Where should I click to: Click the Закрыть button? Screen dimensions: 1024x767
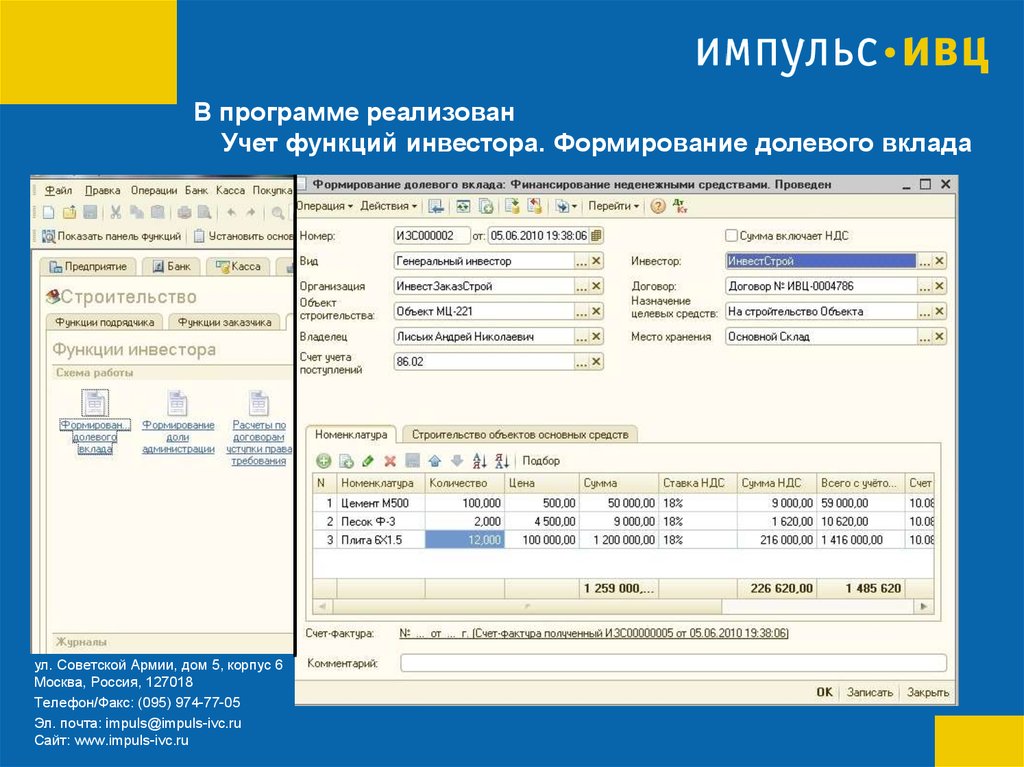(927, 692)
